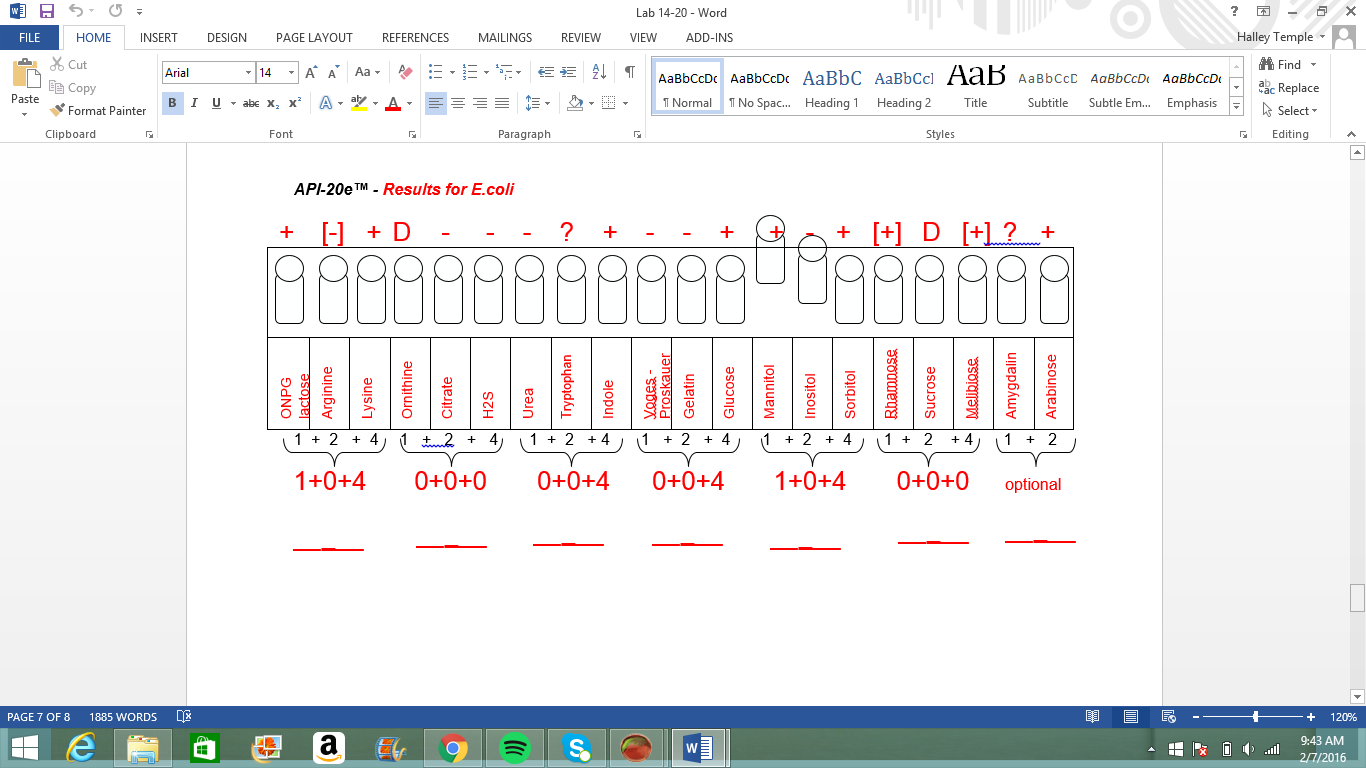Show or hide paragraph marks

[x=629, y=73]
